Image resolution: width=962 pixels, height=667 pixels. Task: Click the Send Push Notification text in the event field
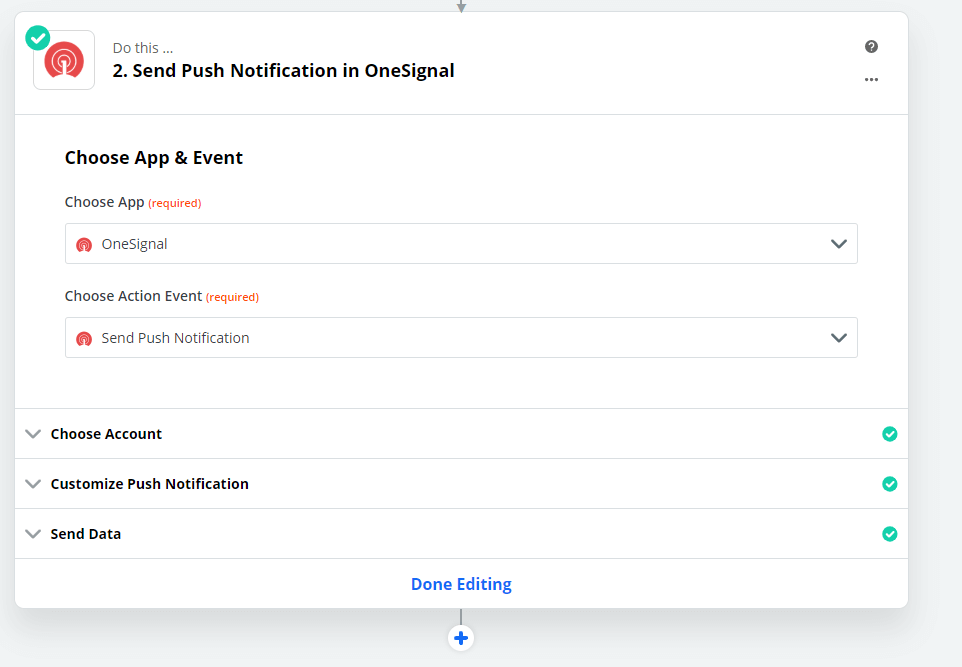[176, 338]
